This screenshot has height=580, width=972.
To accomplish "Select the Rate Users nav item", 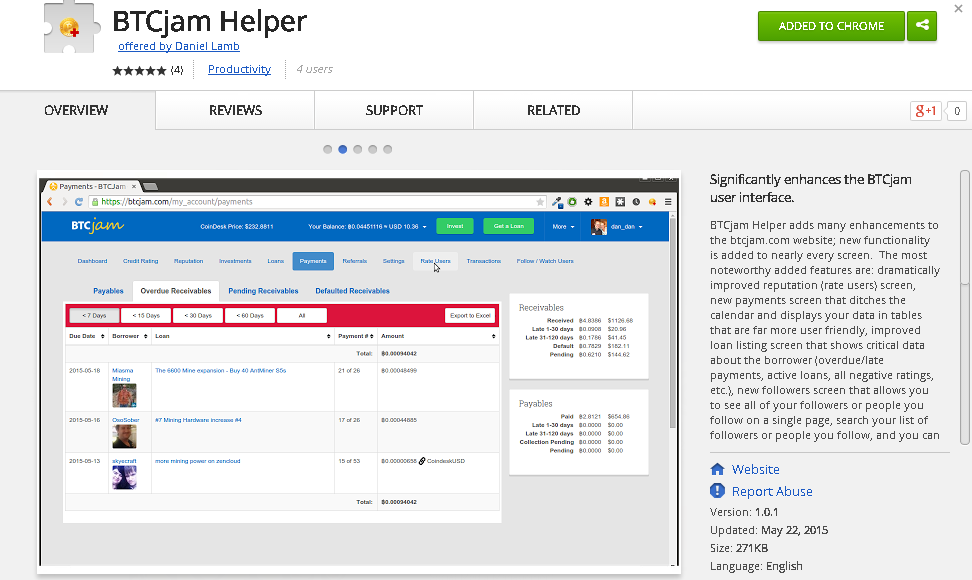I will tap(435, 261).
